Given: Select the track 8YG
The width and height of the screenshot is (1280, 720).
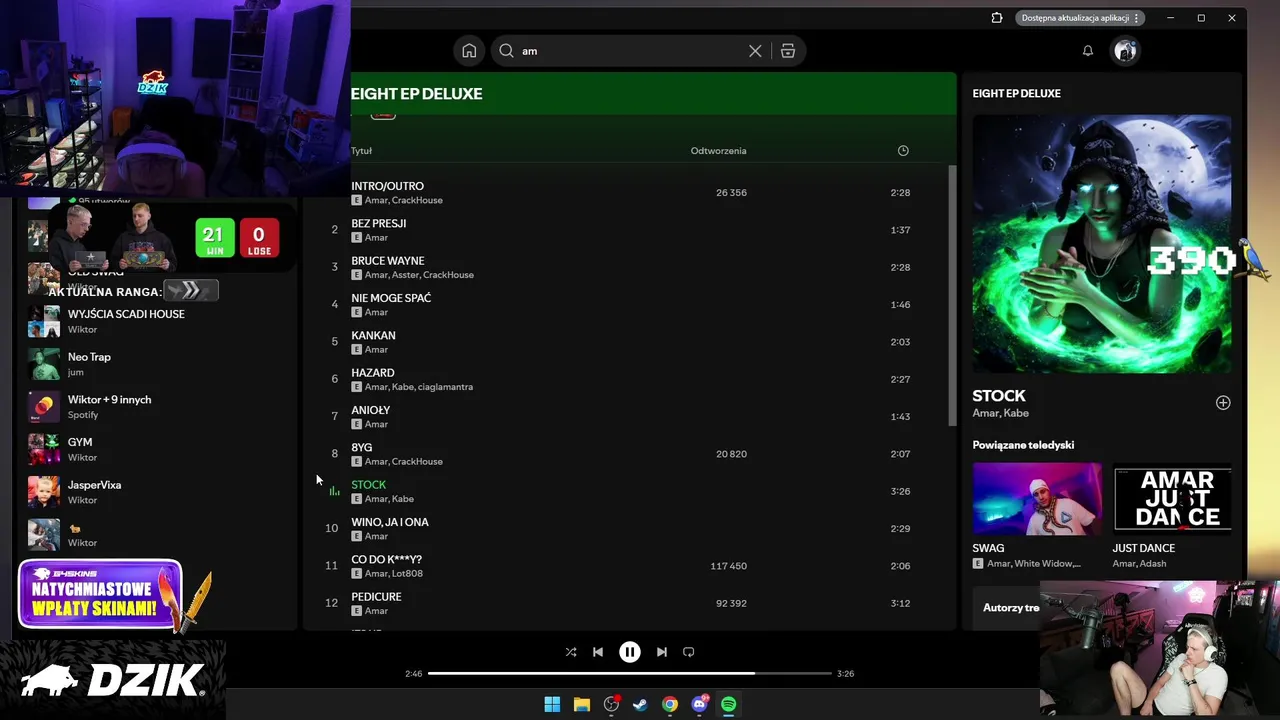Looking at the screenshot, I should point(361,447).
